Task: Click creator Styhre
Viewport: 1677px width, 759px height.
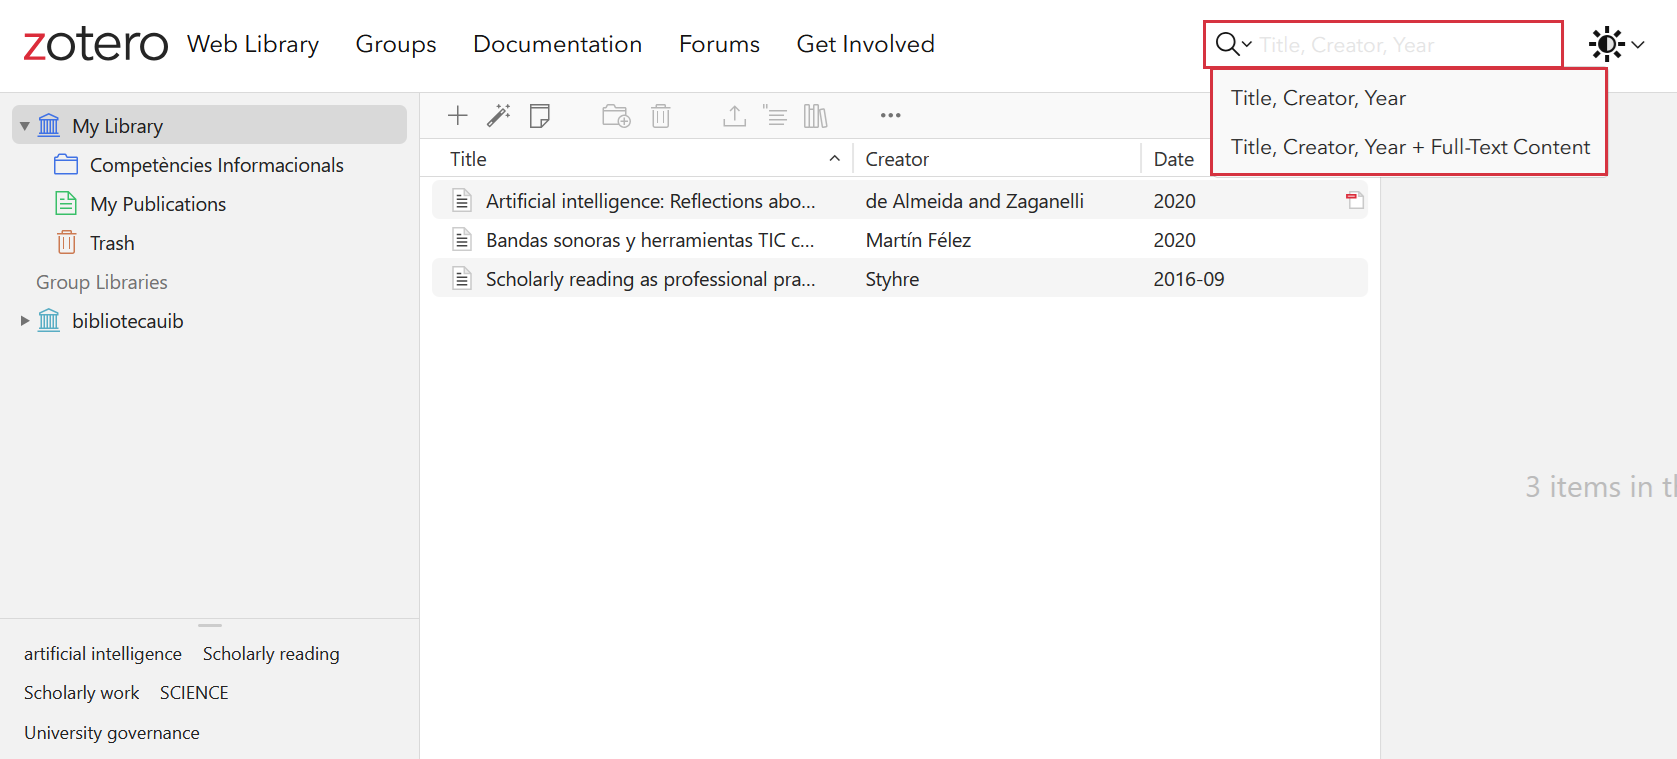Action: point(892,279)
